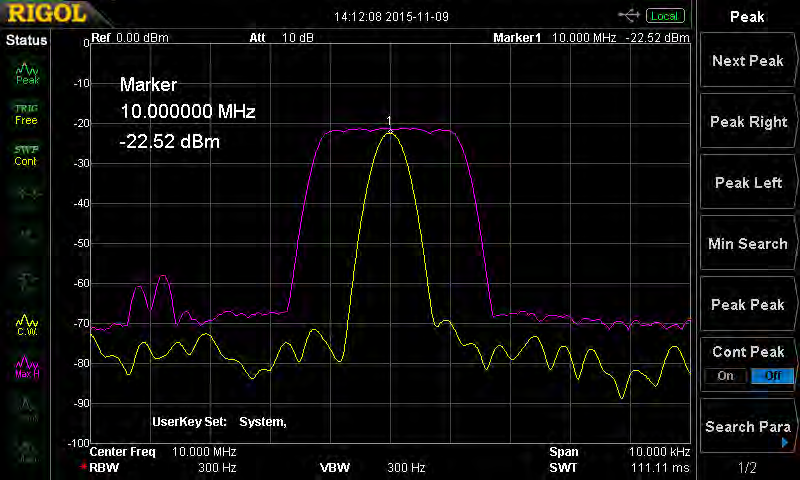This screenshot has height=480, width=800.
Task: Click the Status panel header
Action: click(26, 40)
